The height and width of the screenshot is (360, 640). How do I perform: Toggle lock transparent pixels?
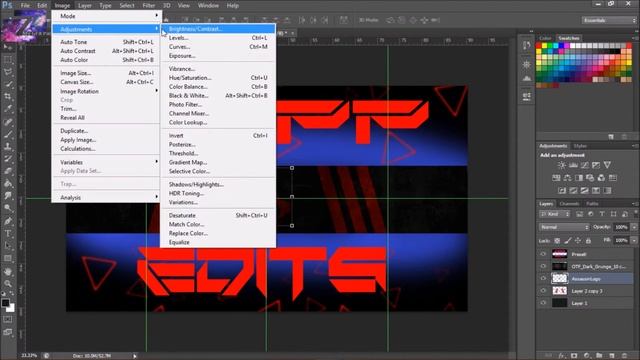557,241
